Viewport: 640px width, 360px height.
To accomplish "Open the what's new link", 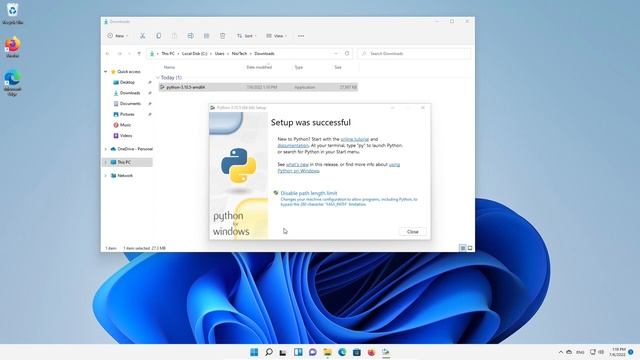I will point(297,164).
